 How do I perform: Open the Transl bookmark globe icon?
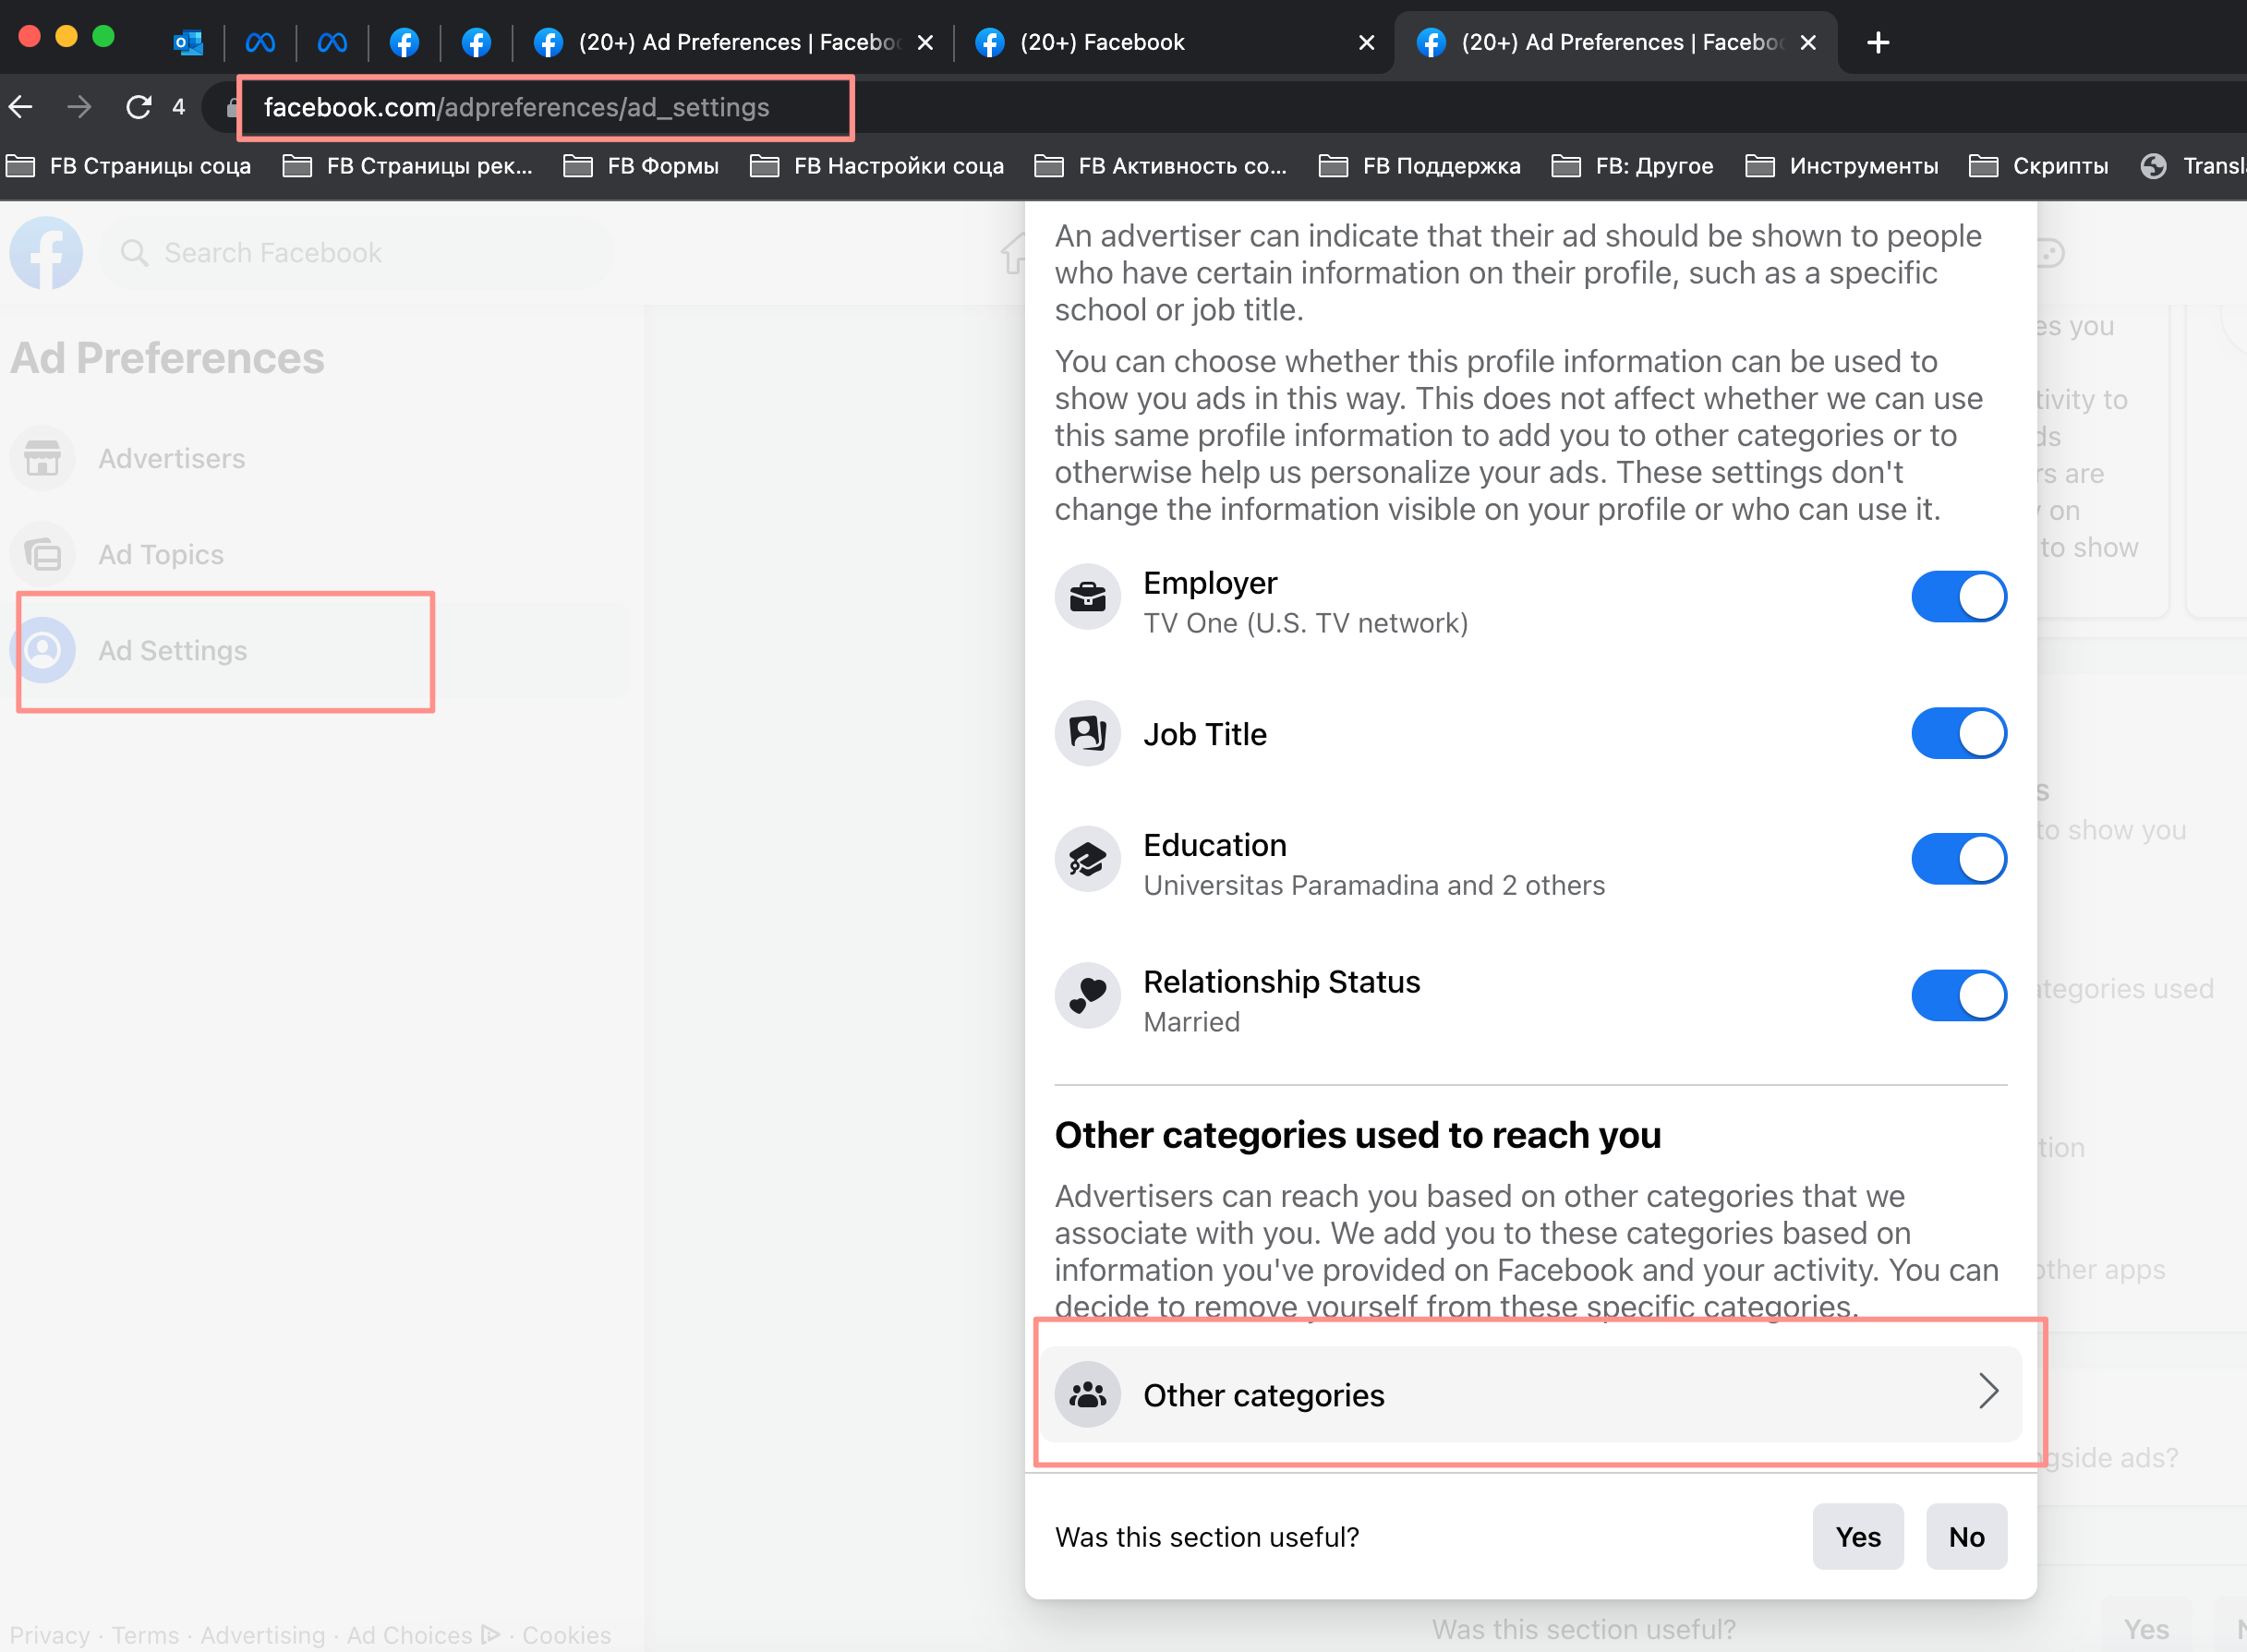(2153, 166)
